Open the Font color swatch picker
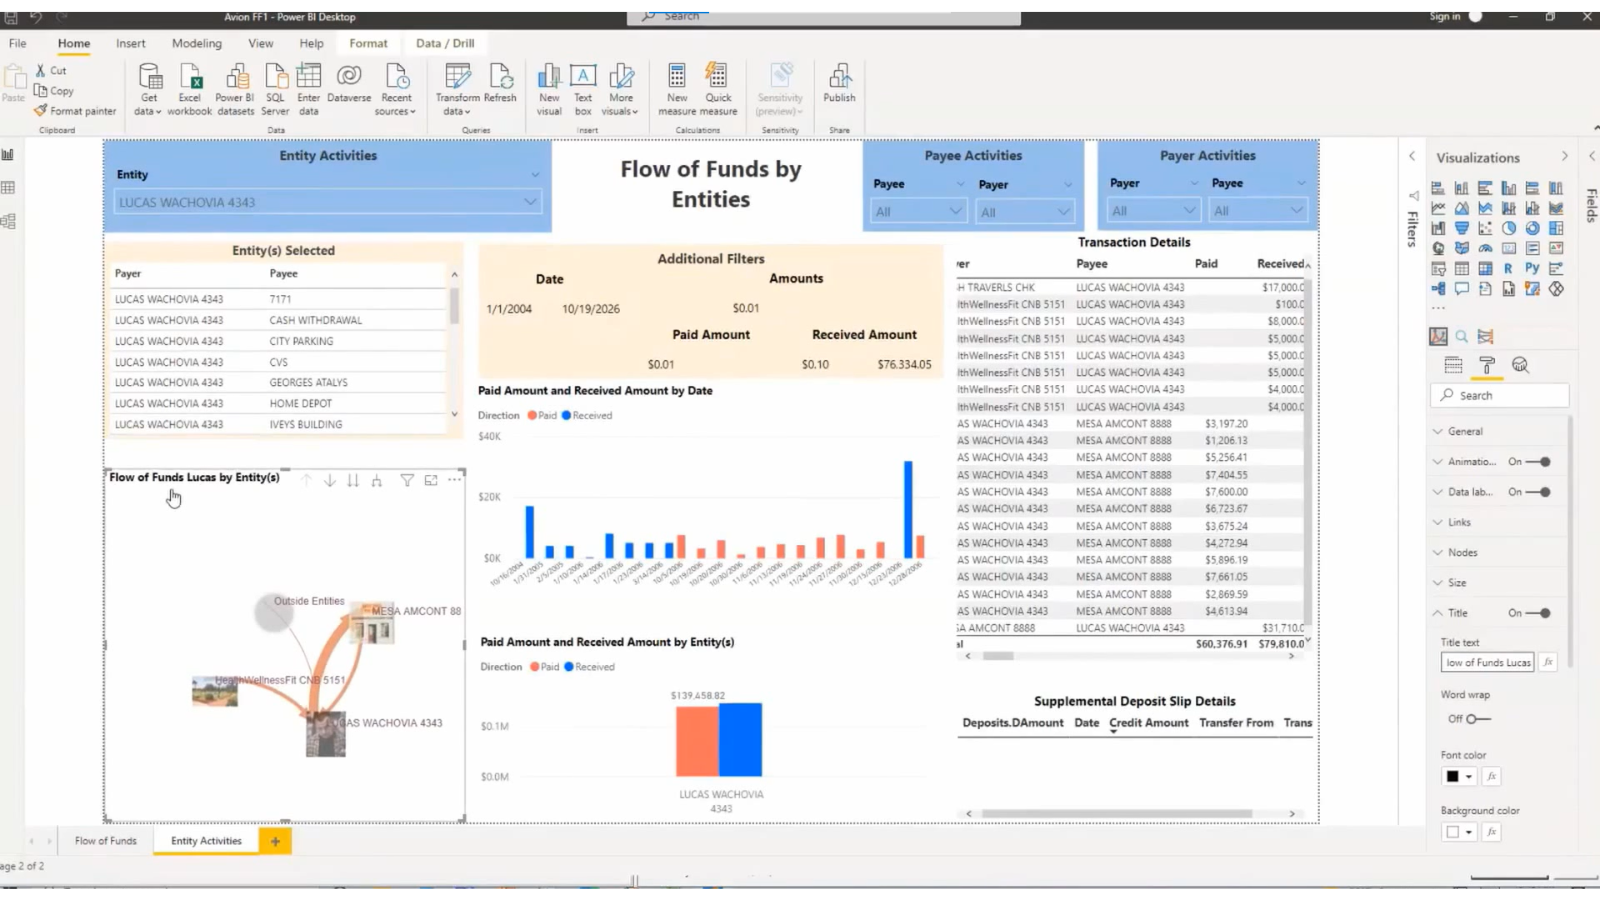1600x900 pixels. [x=1459, y=776]
